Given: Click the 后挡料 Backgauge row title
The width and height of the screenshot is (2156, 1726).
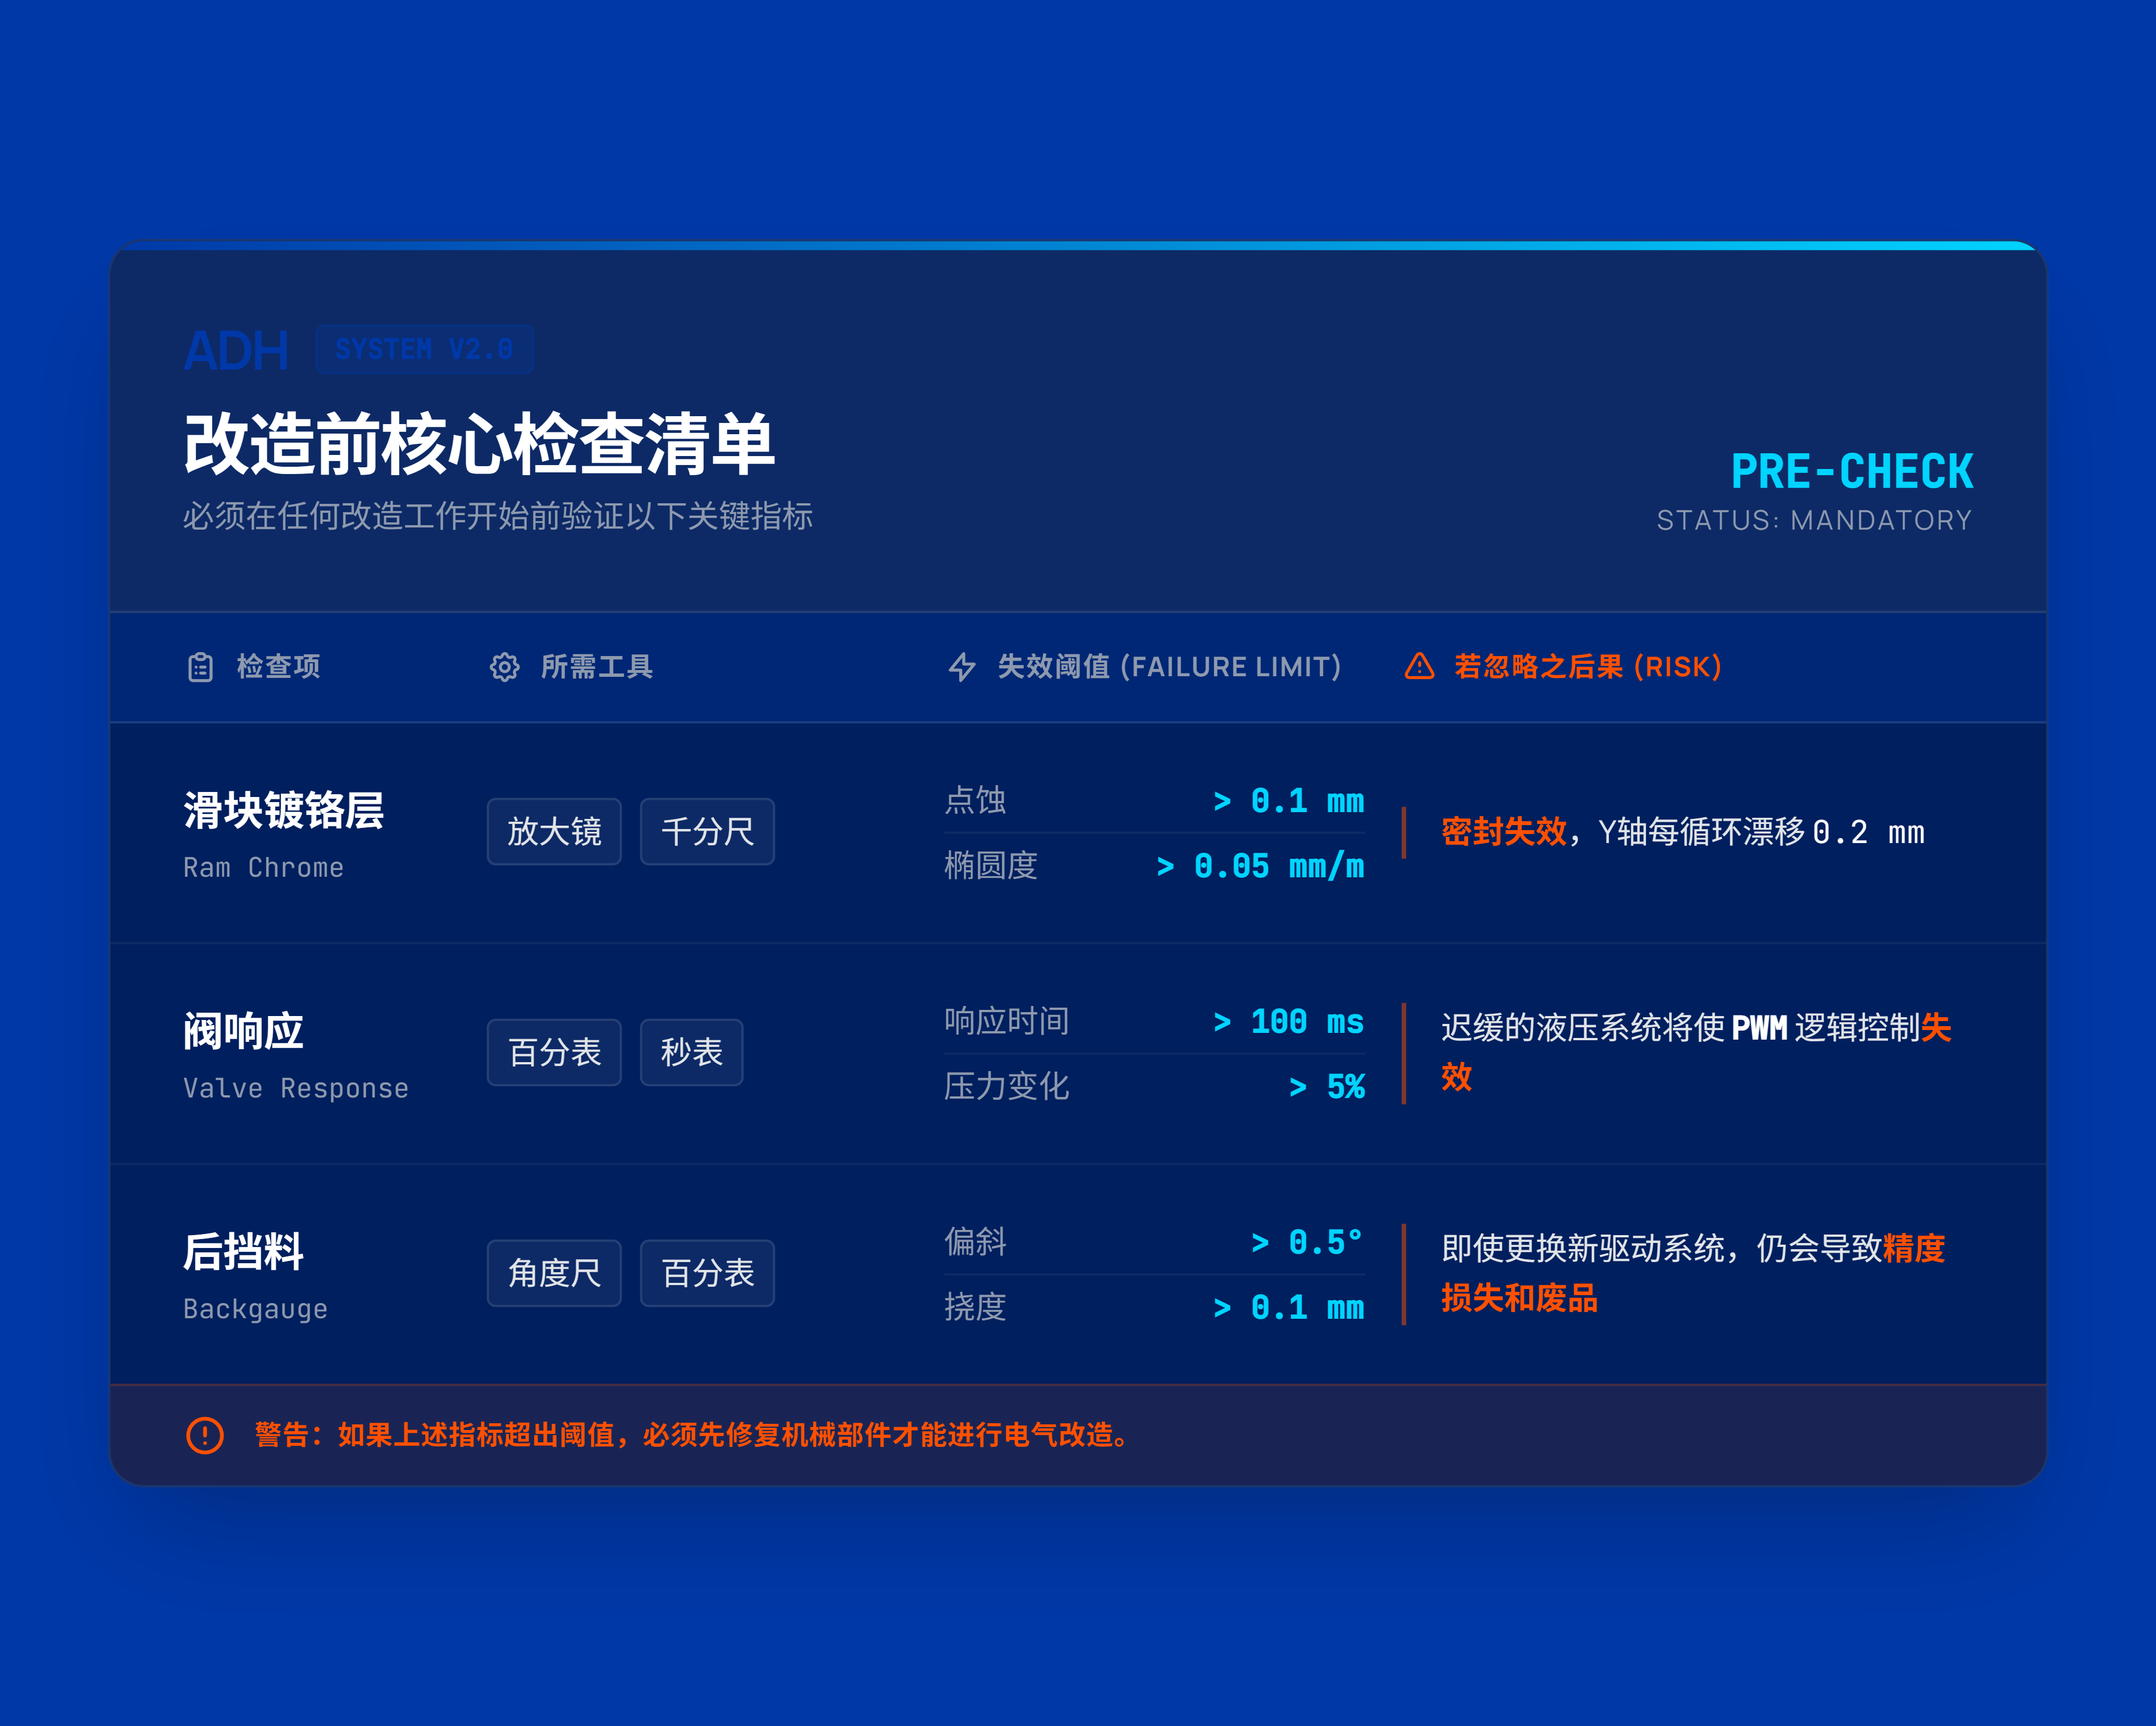Looking at the screenshot, I should 243,1252.
